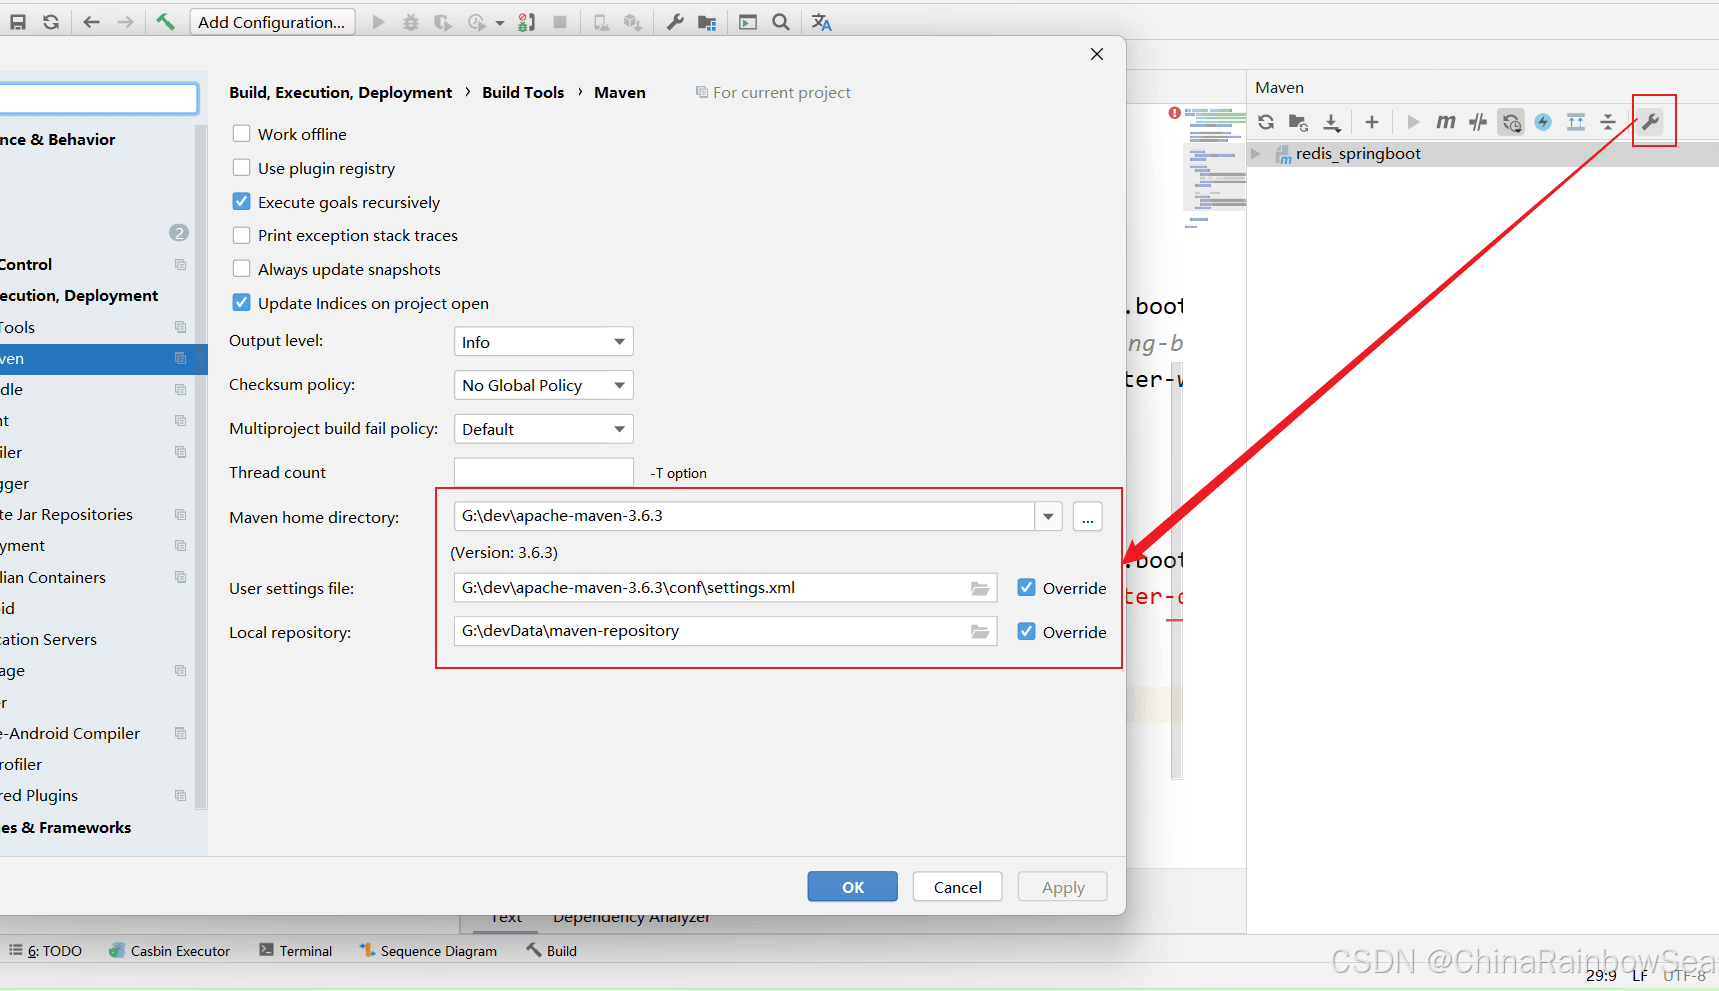Viewport: 1719px width, 991px height.
Task: Click the settings search box
Action: point(98,98)
